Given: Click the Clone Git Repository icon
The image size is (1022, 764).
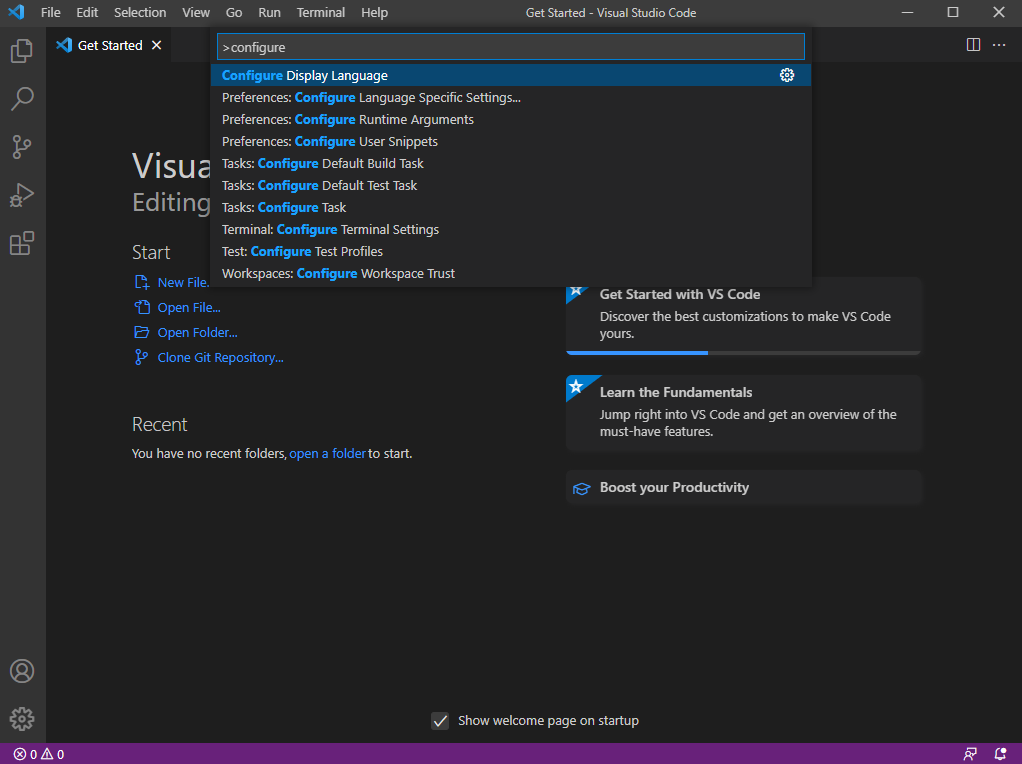Looking at the screenshot, I should 141,357.
